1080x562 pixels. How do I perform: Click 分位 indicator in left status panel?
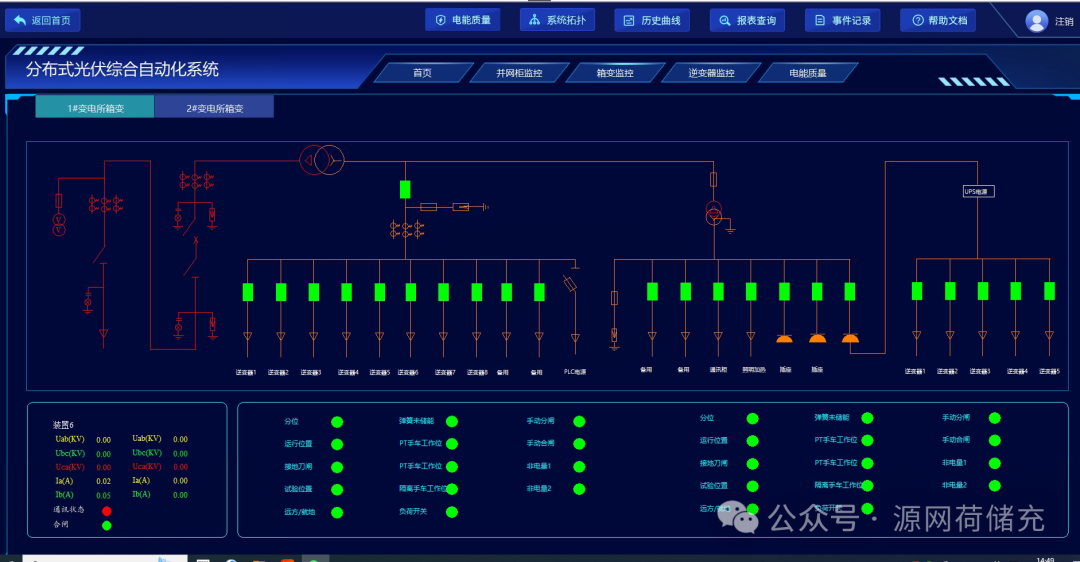coord(337,422)
